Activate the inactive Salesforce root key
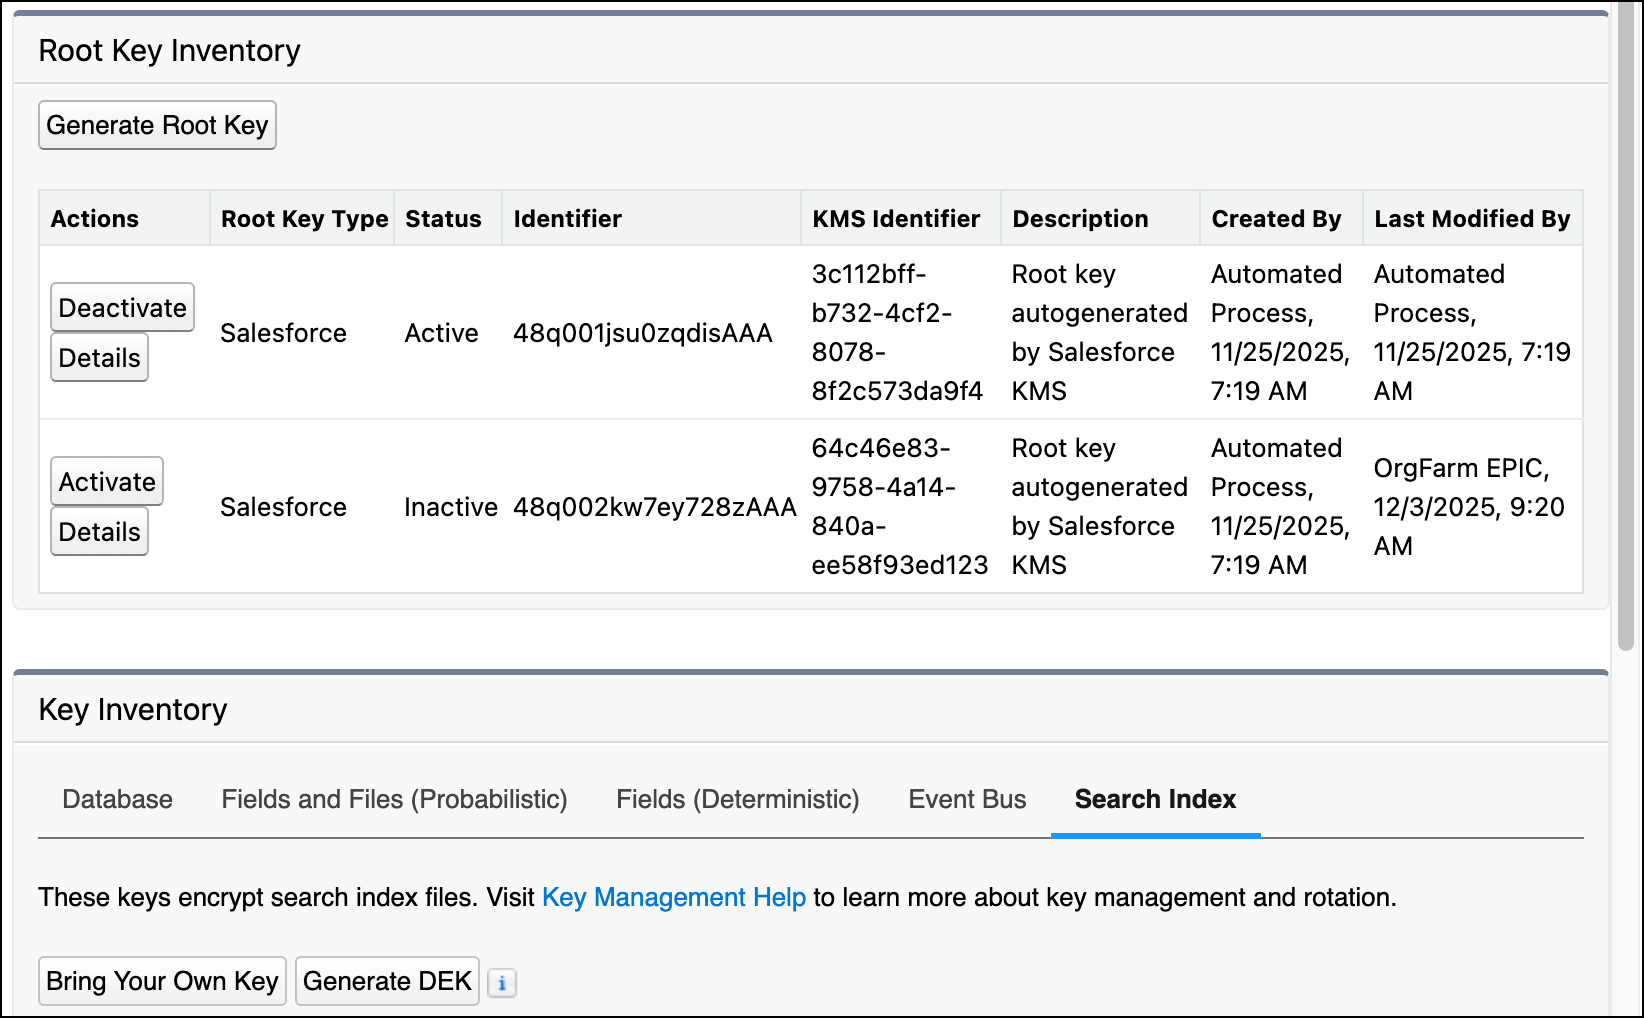The width and height of the screenshot is (1644, 1018). point(107,481)
